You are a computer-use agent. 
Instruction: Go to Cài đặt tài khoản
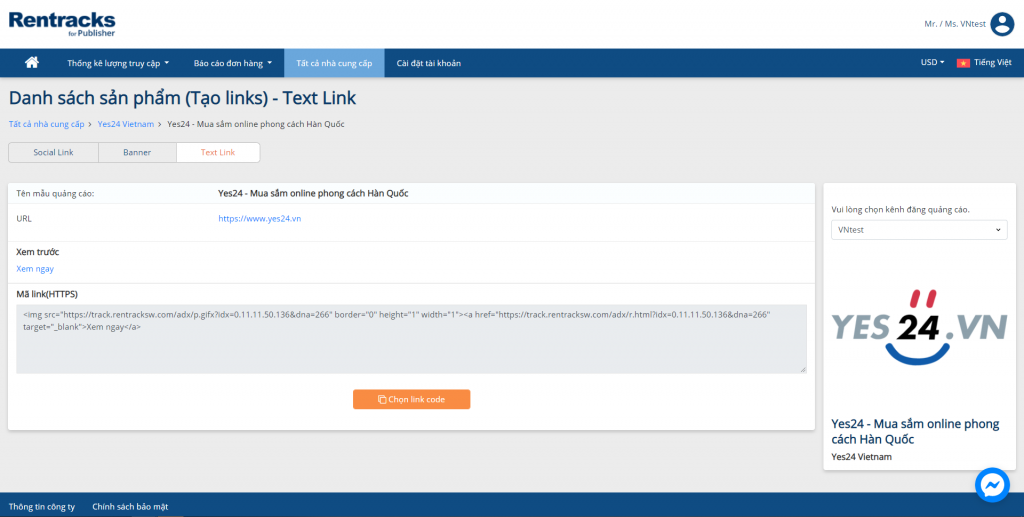(428, 63)
